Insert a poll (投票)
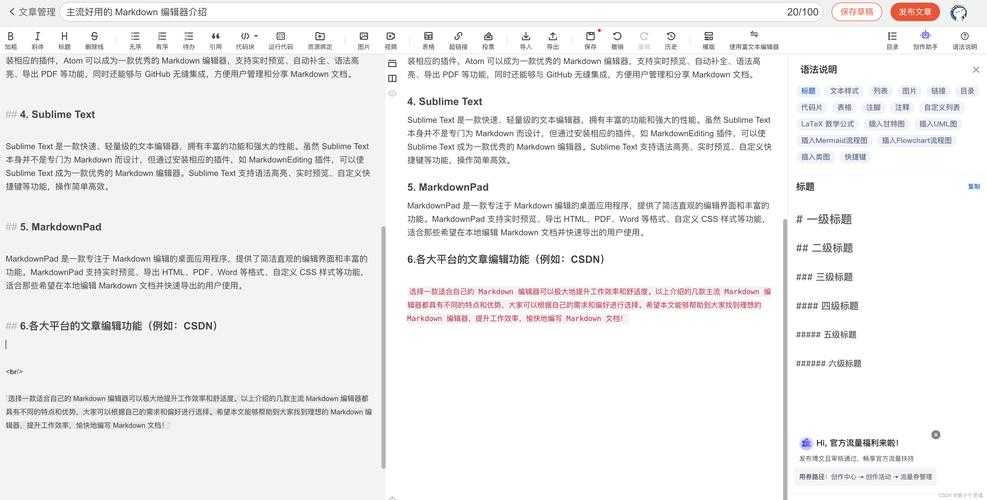The image size is (987, 500). tap(488, 40)
